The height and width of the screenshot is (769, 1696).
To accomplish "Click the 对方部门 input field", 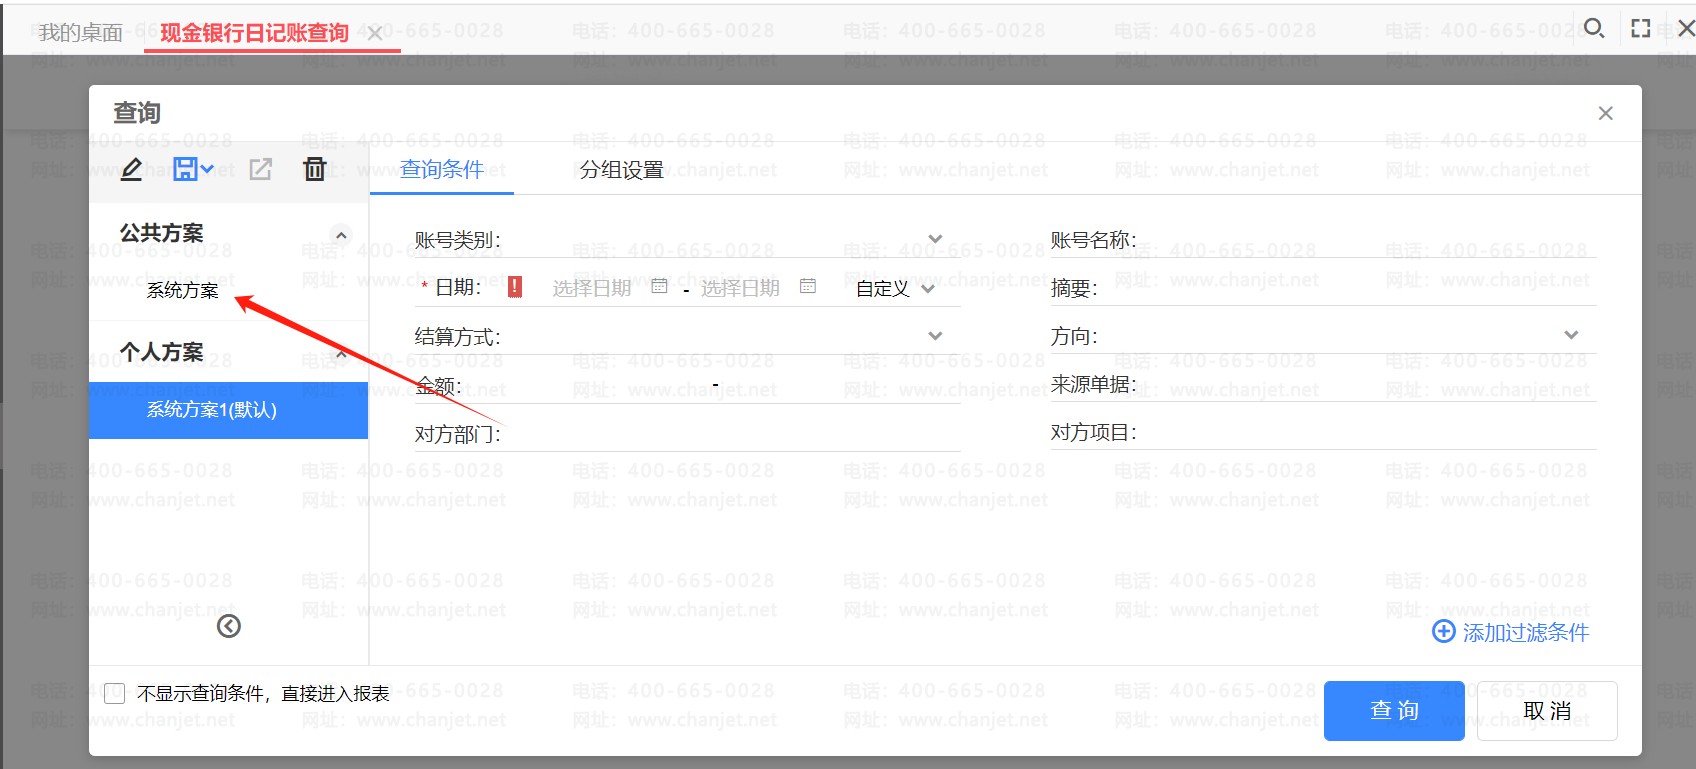I will point(735,434).
